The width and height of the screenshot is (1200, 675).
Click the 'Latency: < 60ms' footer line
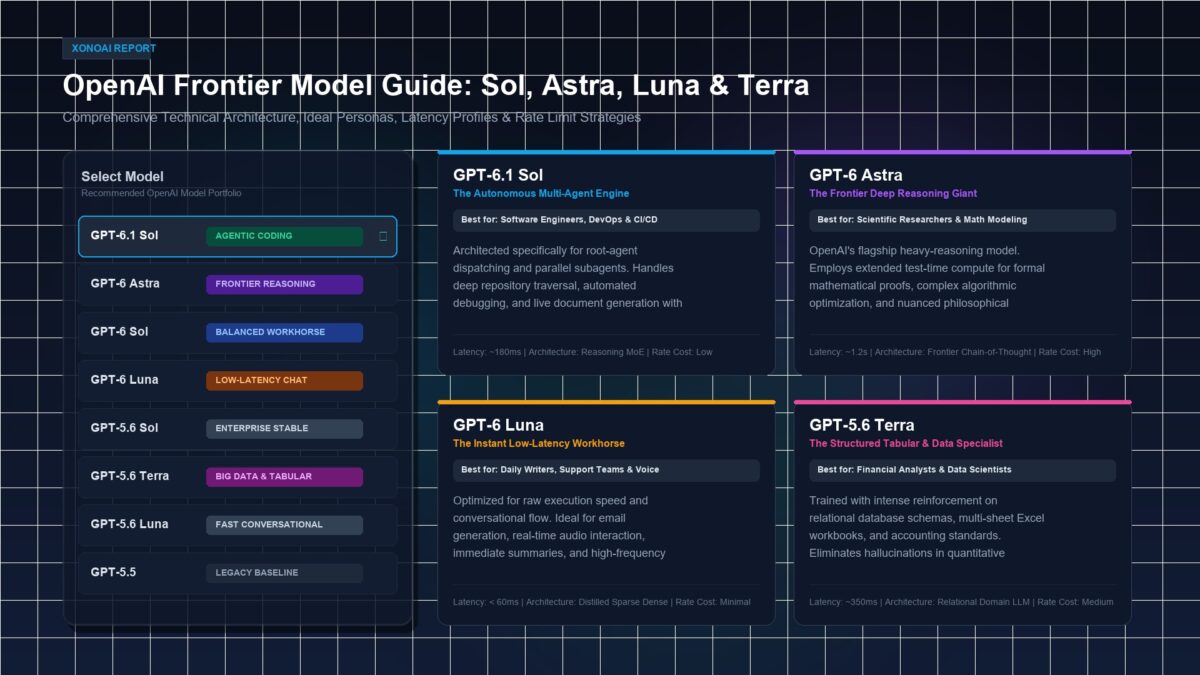pyautogui.click(x=601, y=602)
